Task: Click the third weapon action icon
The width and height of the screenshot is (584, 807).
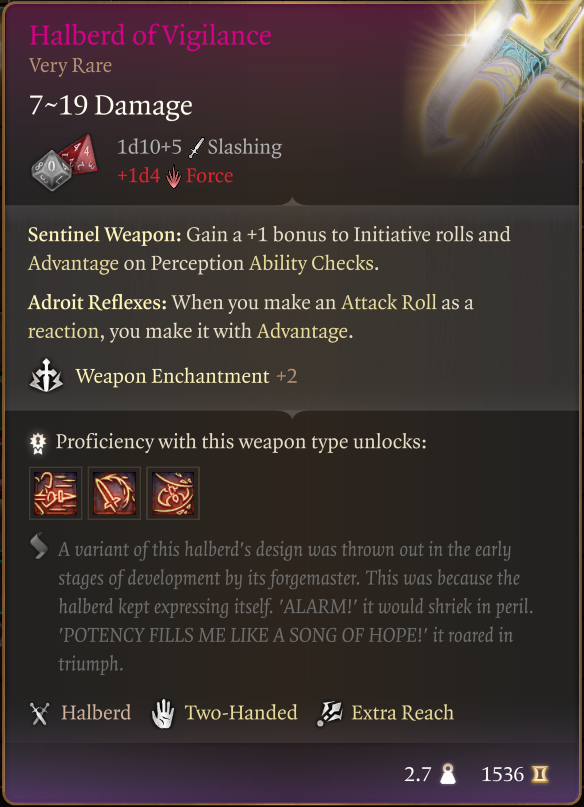Action: pos(173,493)
